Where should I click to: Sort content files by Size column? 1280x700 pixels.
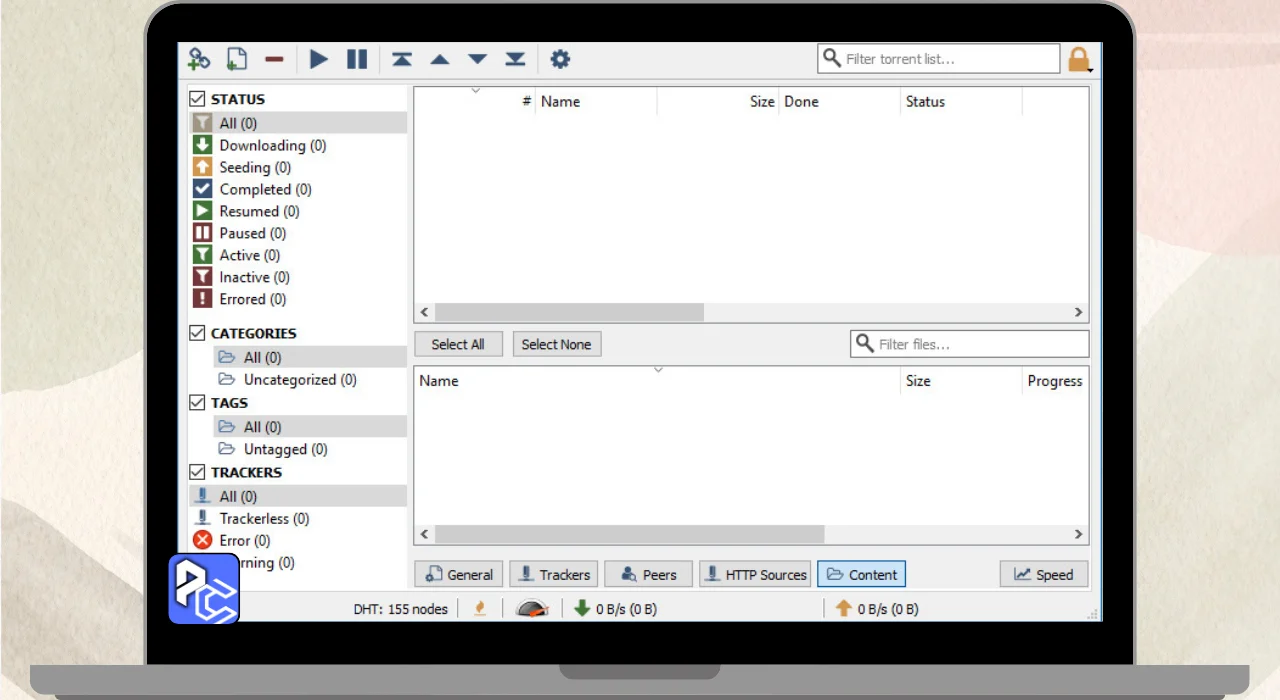(961, 381)
